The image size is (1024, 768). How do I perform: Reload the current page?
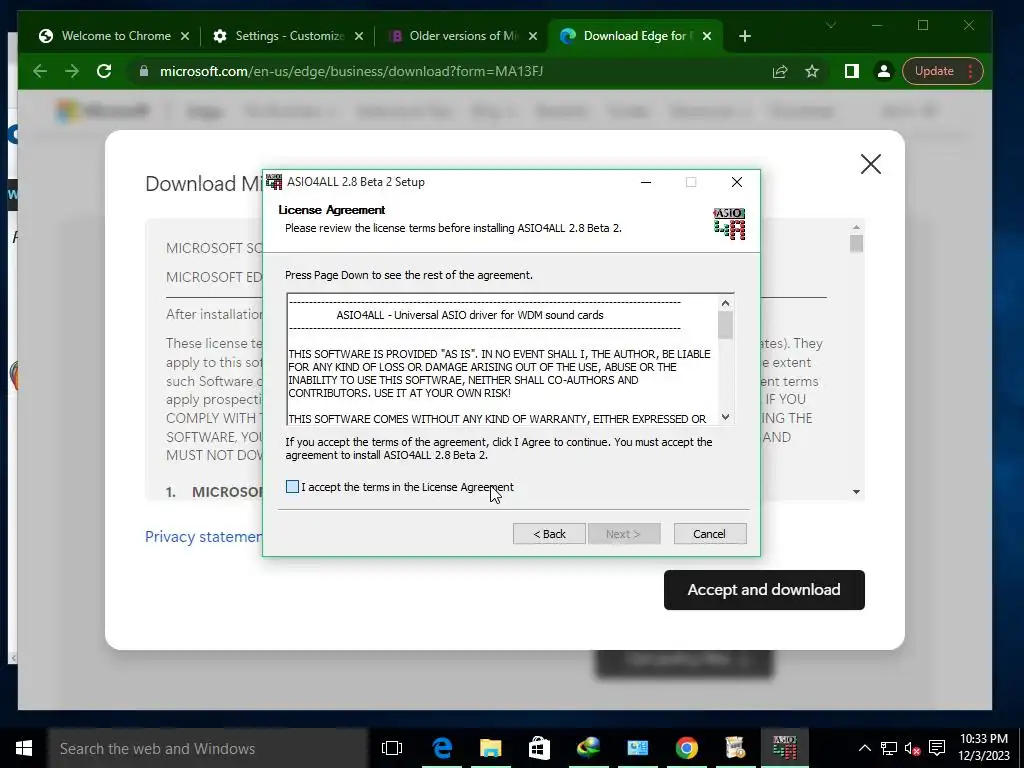[104, 71]
